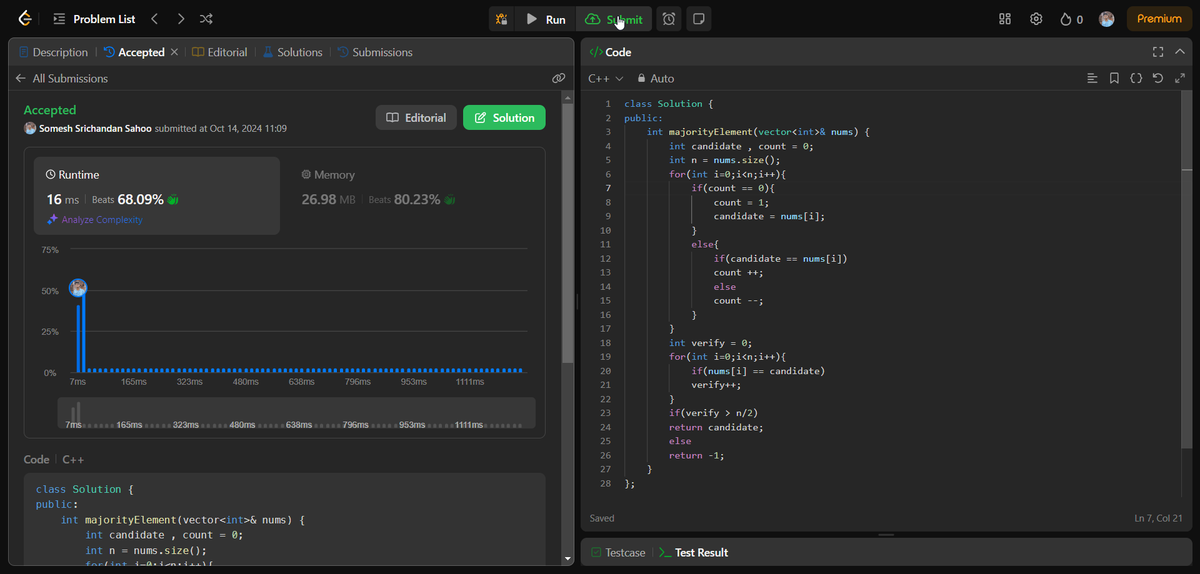Open Somesh Srichandan Sahoo's profile
This screenshot has width=1200, height=574.
(95, 129)
